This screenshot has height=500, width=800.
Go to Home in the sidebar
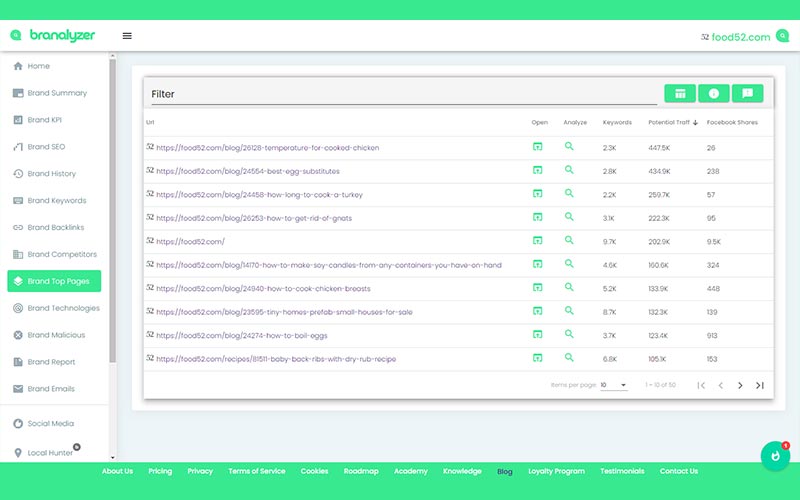click(x=31, y=66)
